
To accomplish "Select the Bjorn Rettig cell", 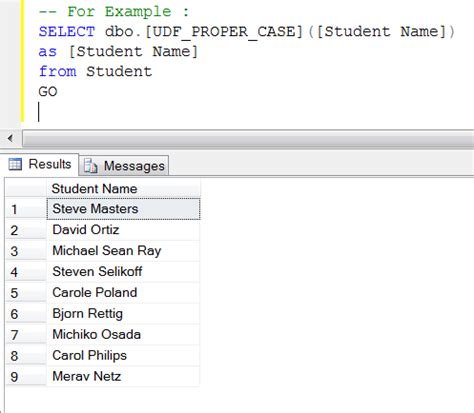I will (x=123, y=314).
